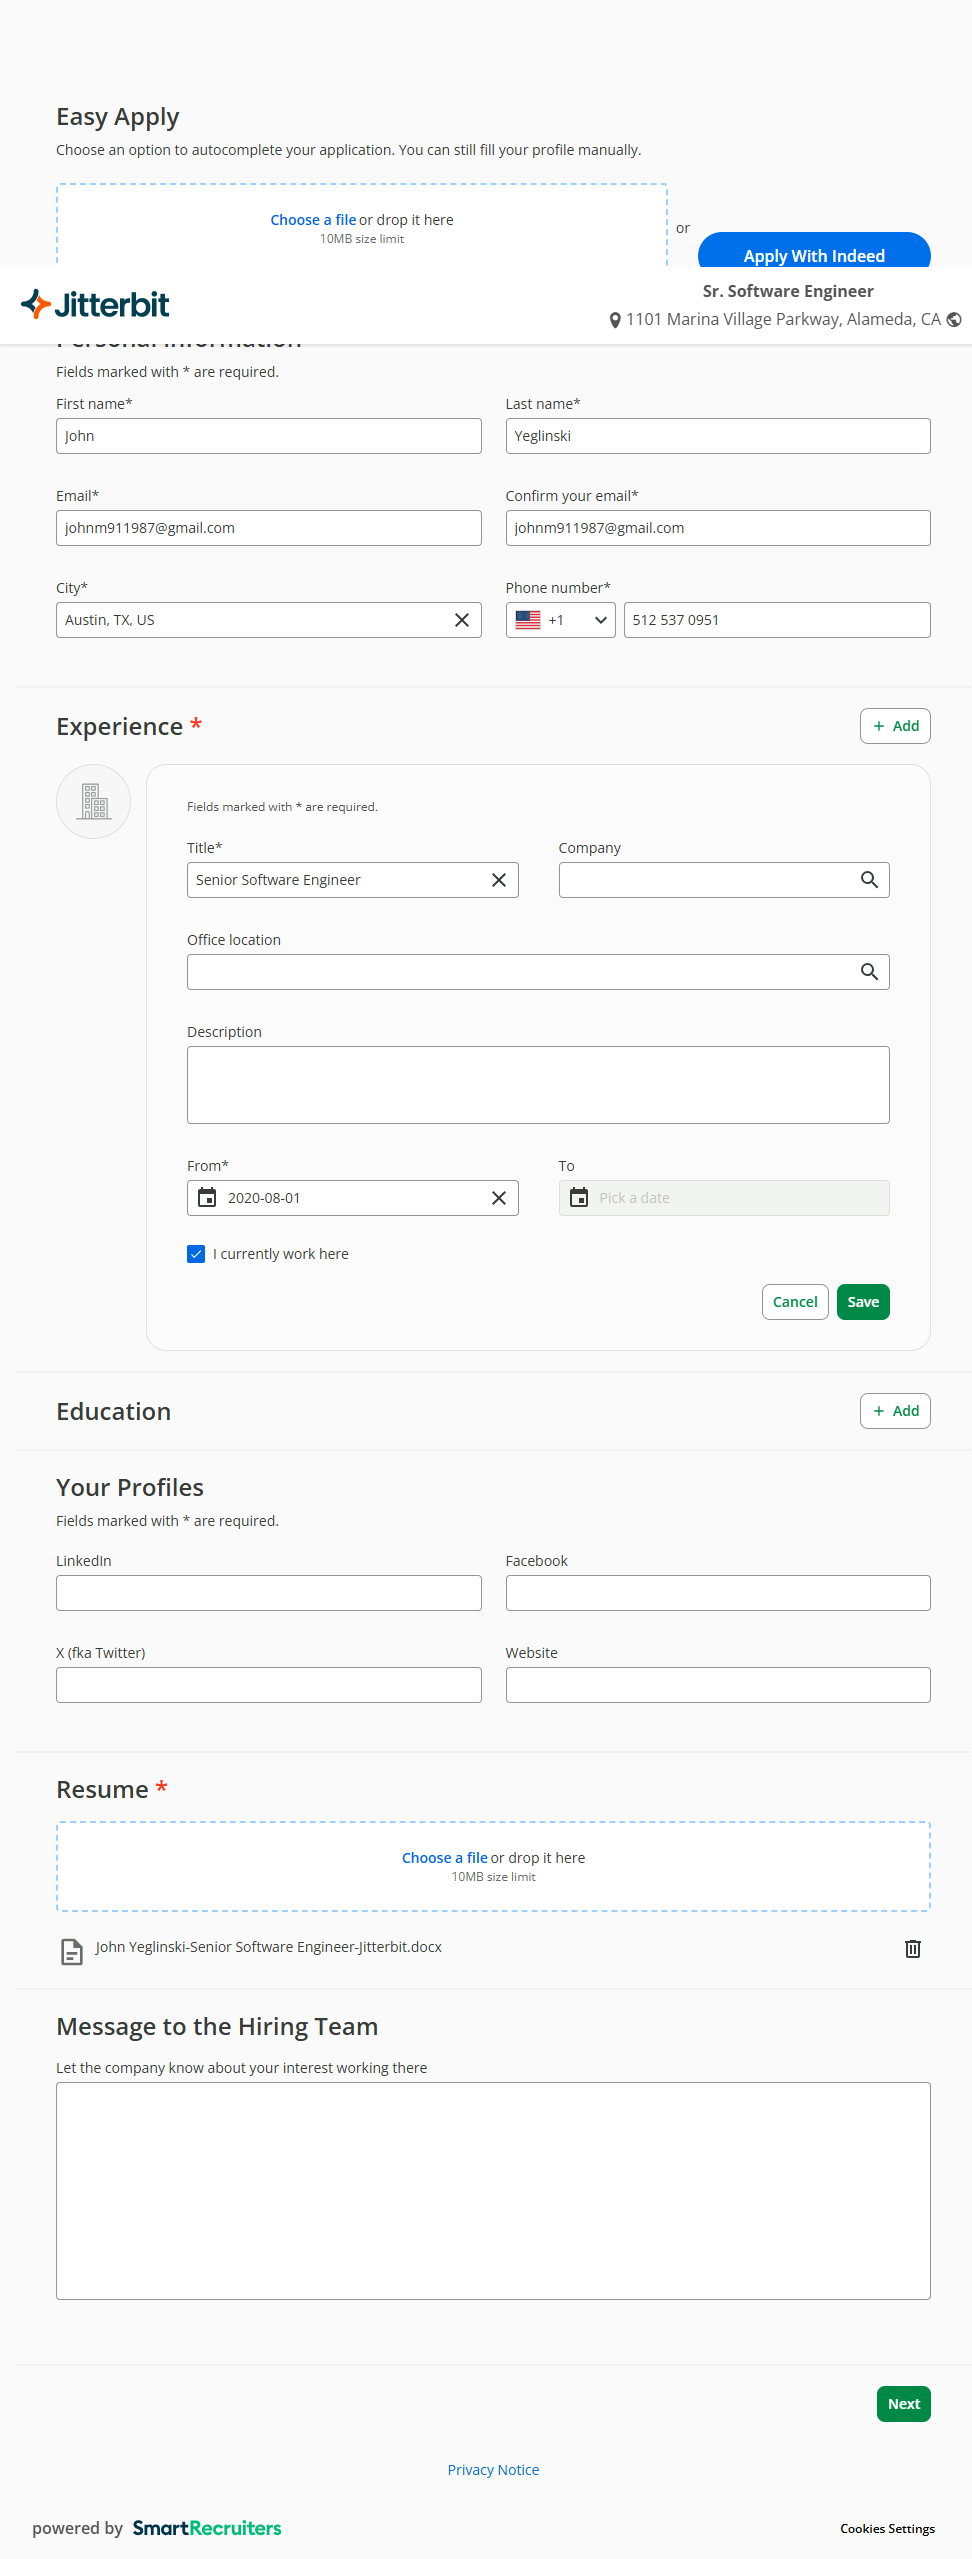Click Add button in Education section
The height and width of the screenshot is (2559, 972).
coord(895,1411)
